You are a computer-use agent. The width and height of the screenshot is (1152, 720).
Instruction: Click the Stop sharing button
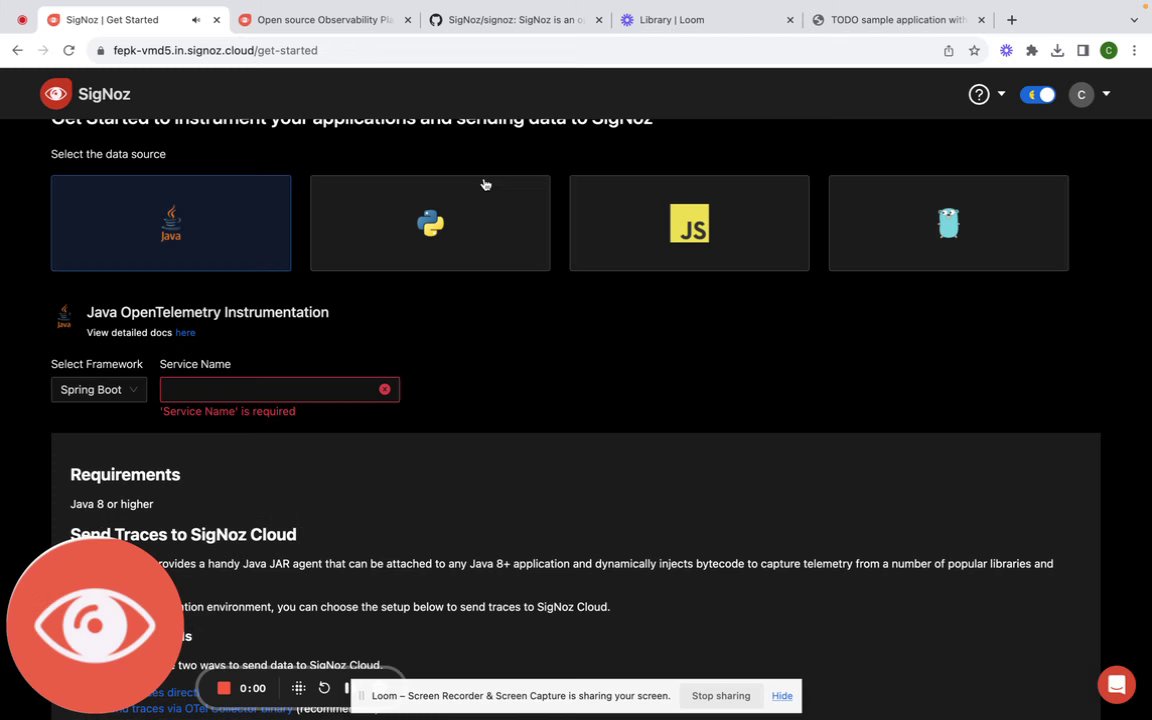click(721, 696)
